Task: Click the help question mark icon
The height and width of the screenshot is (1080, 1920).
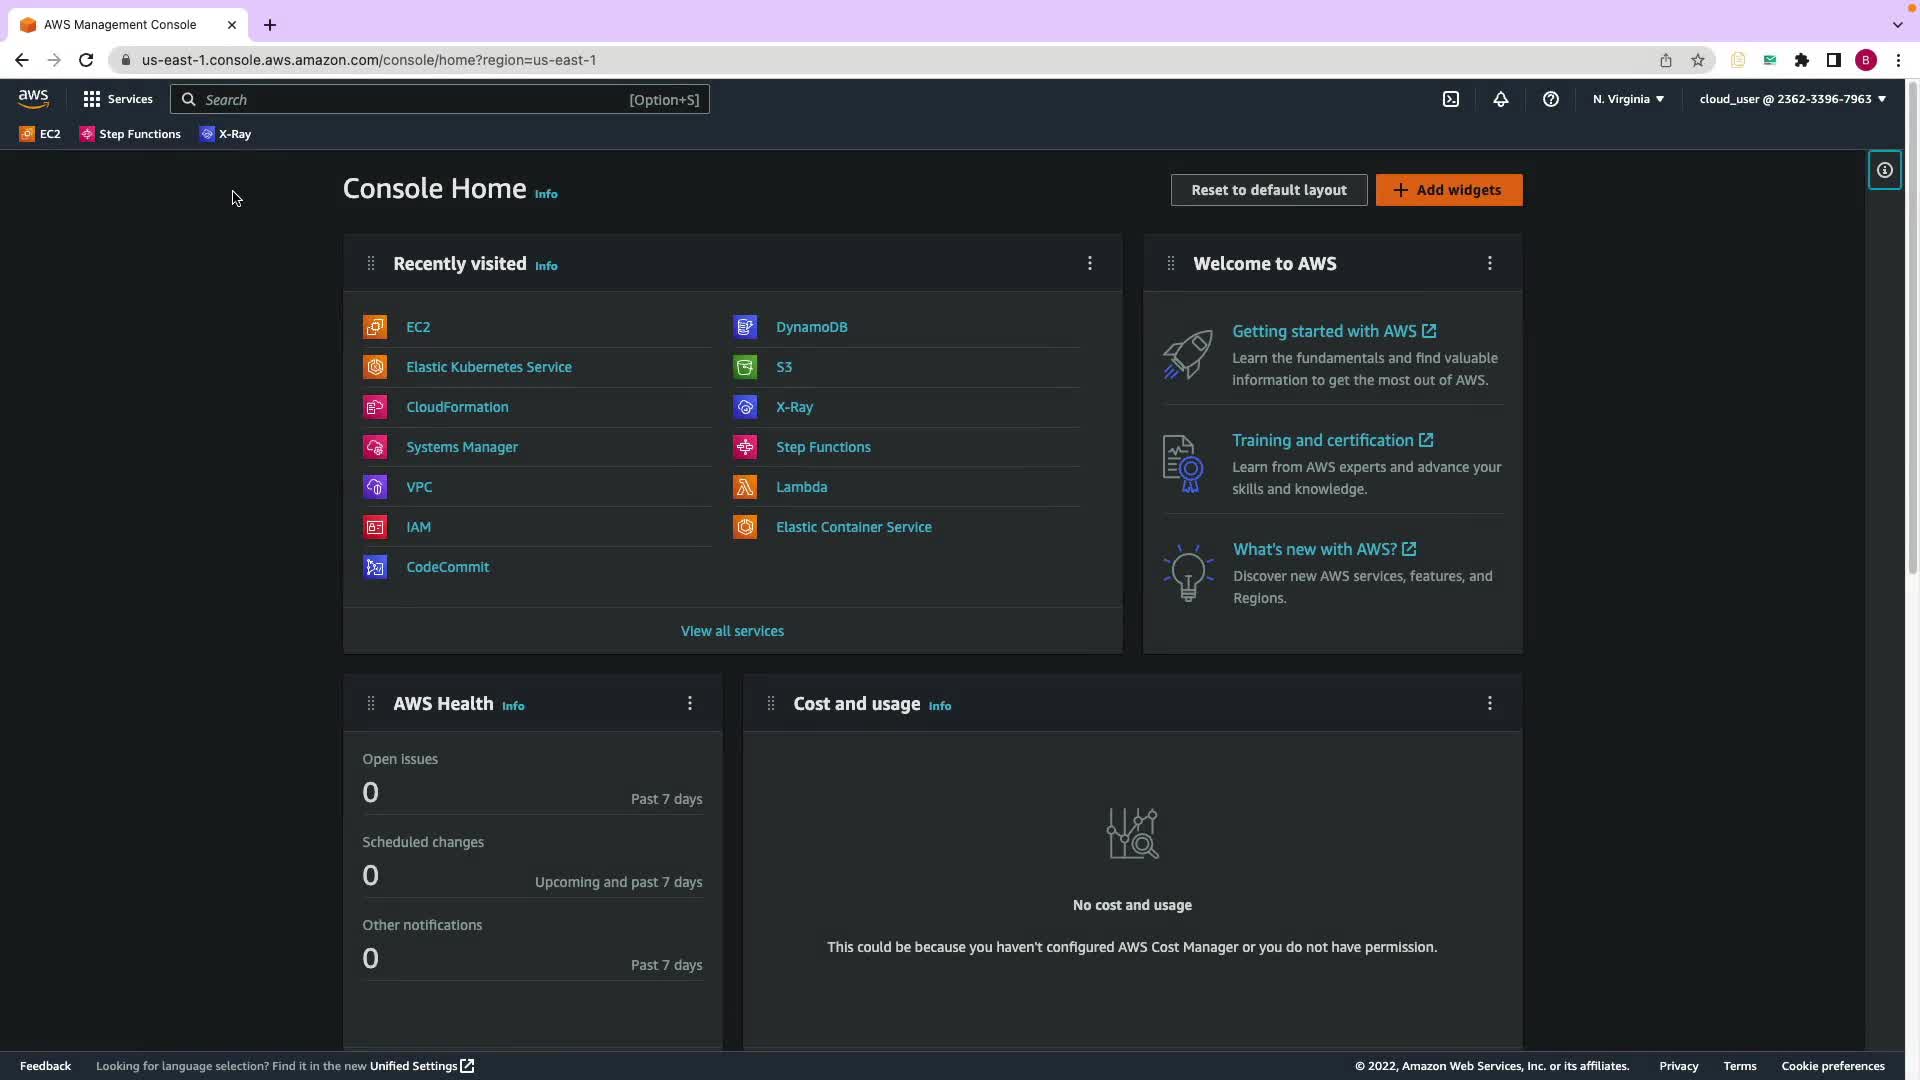Action: tap(1551, 99)
